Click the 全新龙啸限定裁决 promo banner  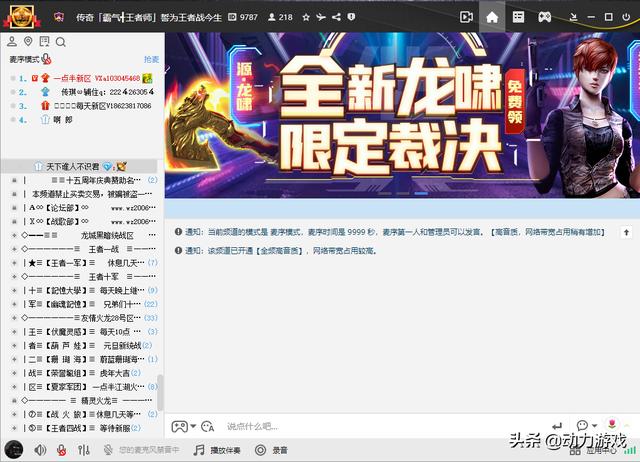(402, 116)
